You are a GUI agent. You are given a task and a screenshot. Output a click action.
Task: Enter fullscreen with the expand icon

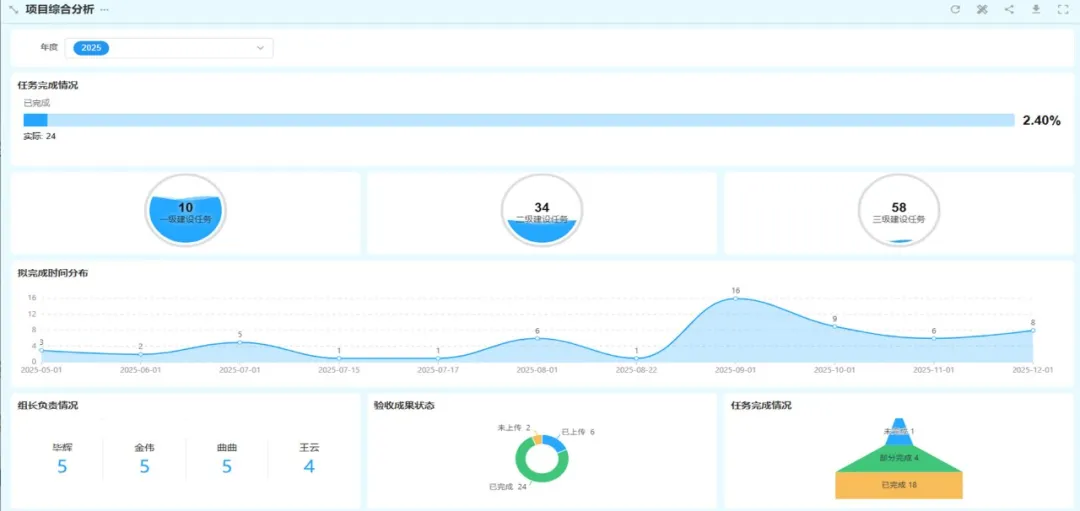[x=1063, y=9]
